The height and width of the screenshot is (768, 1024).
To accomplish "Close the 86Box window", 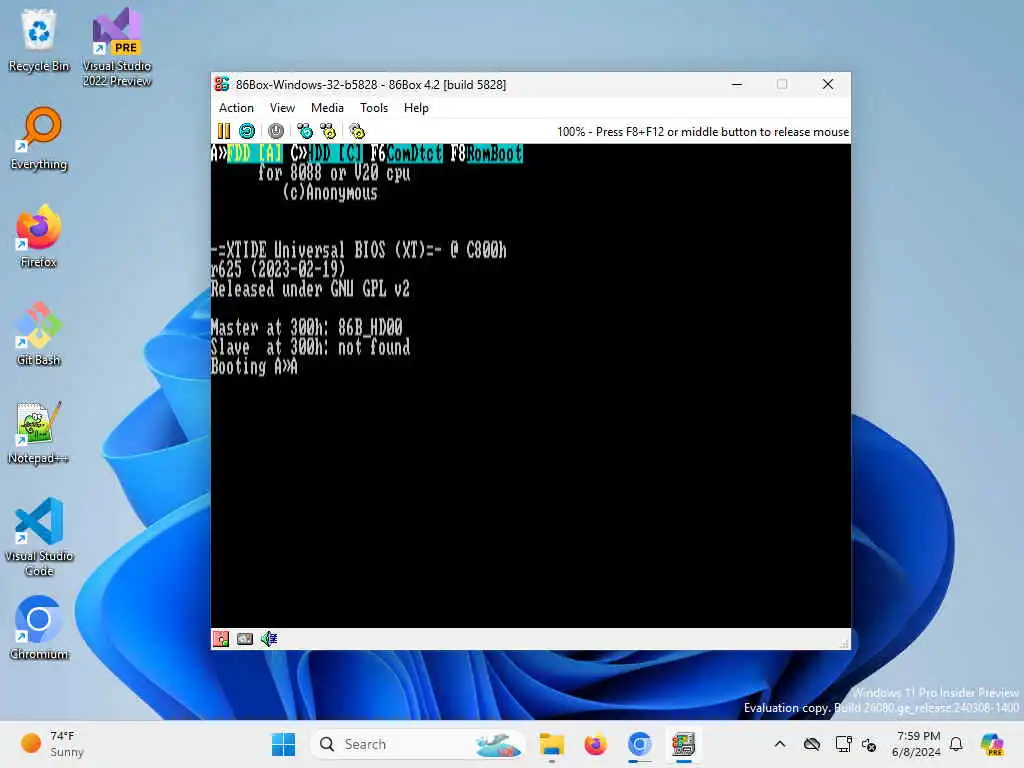I will click(827, 84).
